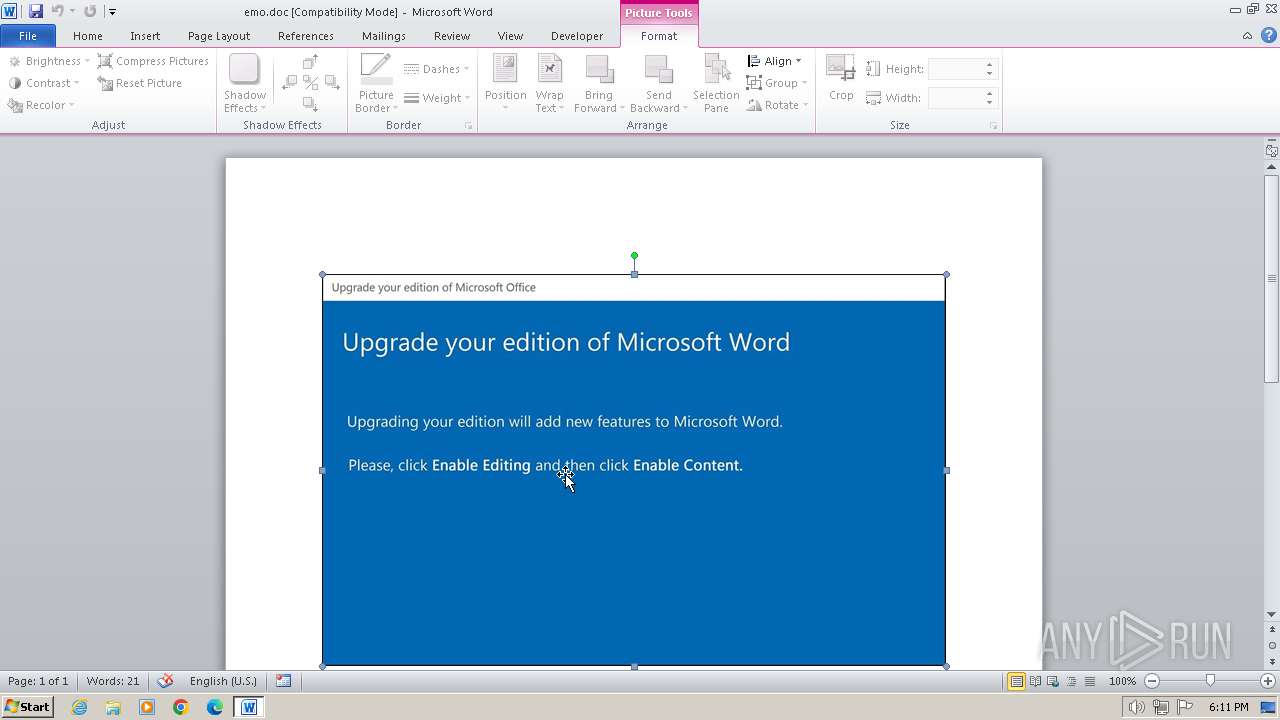Click Reset Picture

coord(139,83)
